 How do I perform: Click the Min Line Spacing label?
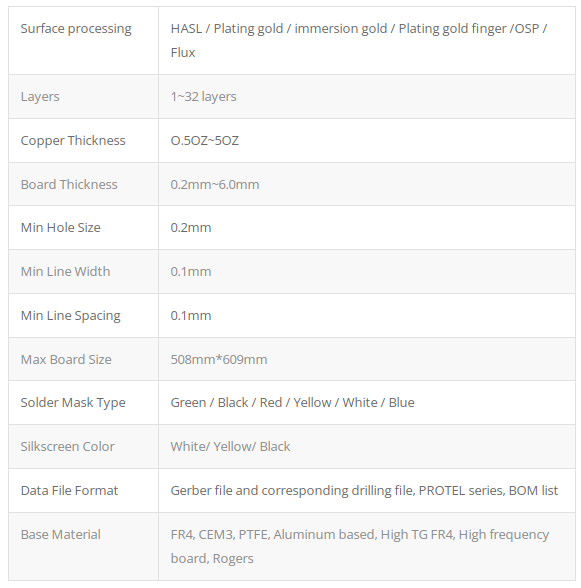point(71,316)
